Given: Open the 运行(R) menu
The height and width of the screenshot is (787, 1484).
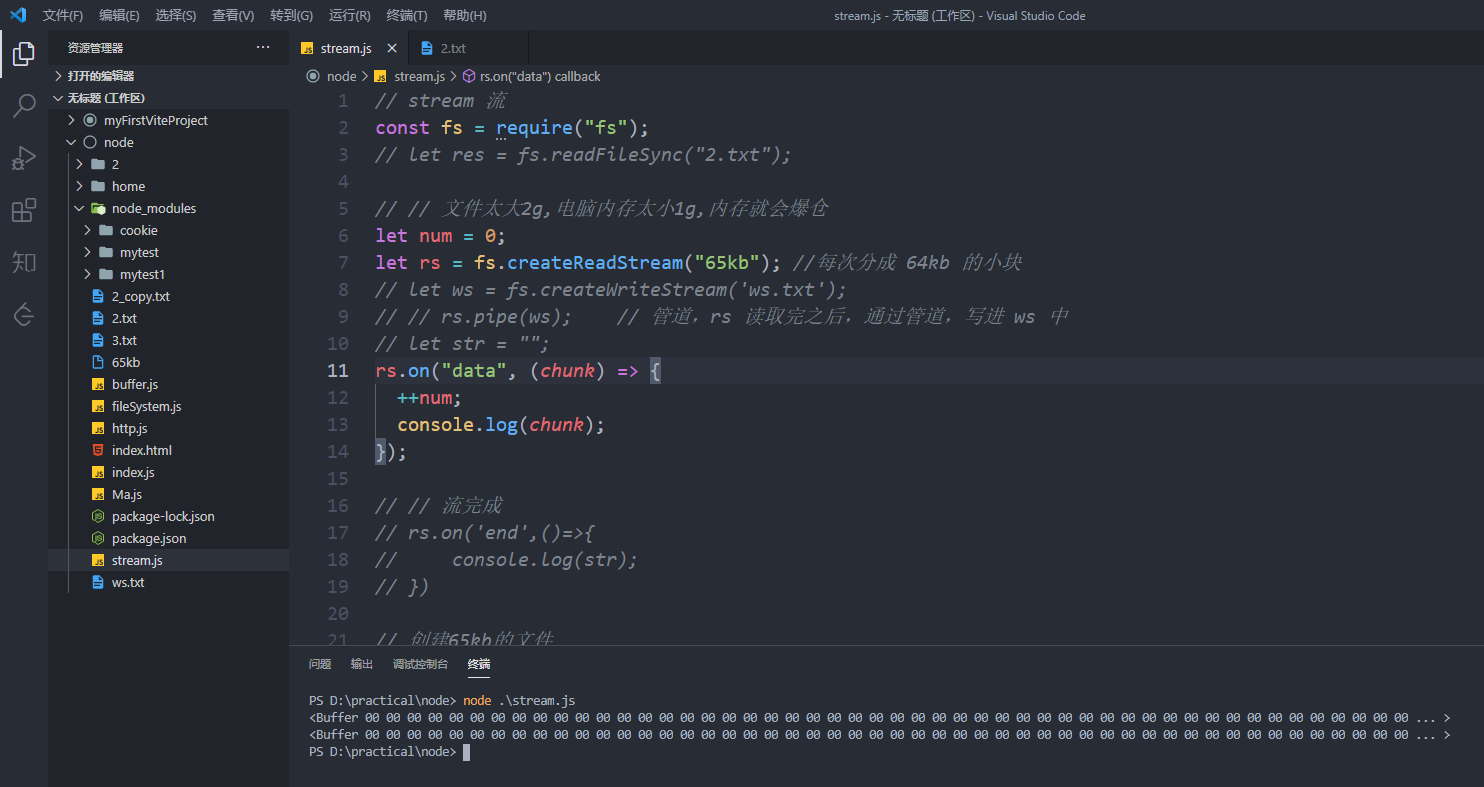Looking at the screenshot, I should [349, 15].
